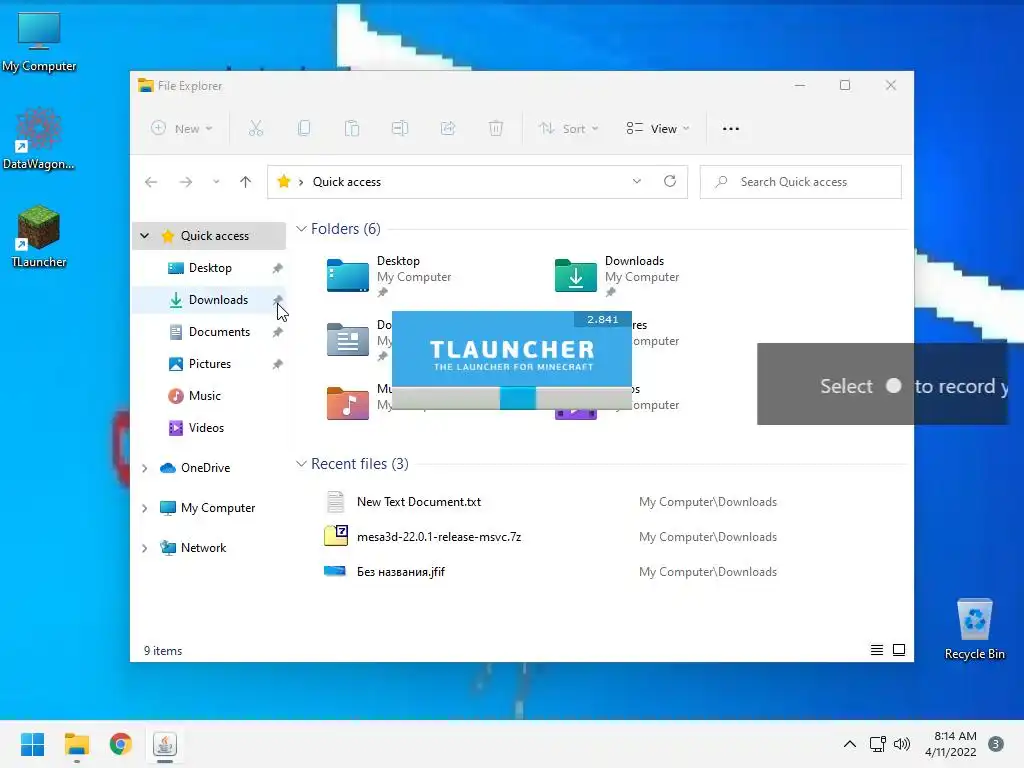The height and width of the screenshot is (768, 1024).
Task: Open the Sort dropdown menu
Action: [568, 129]
